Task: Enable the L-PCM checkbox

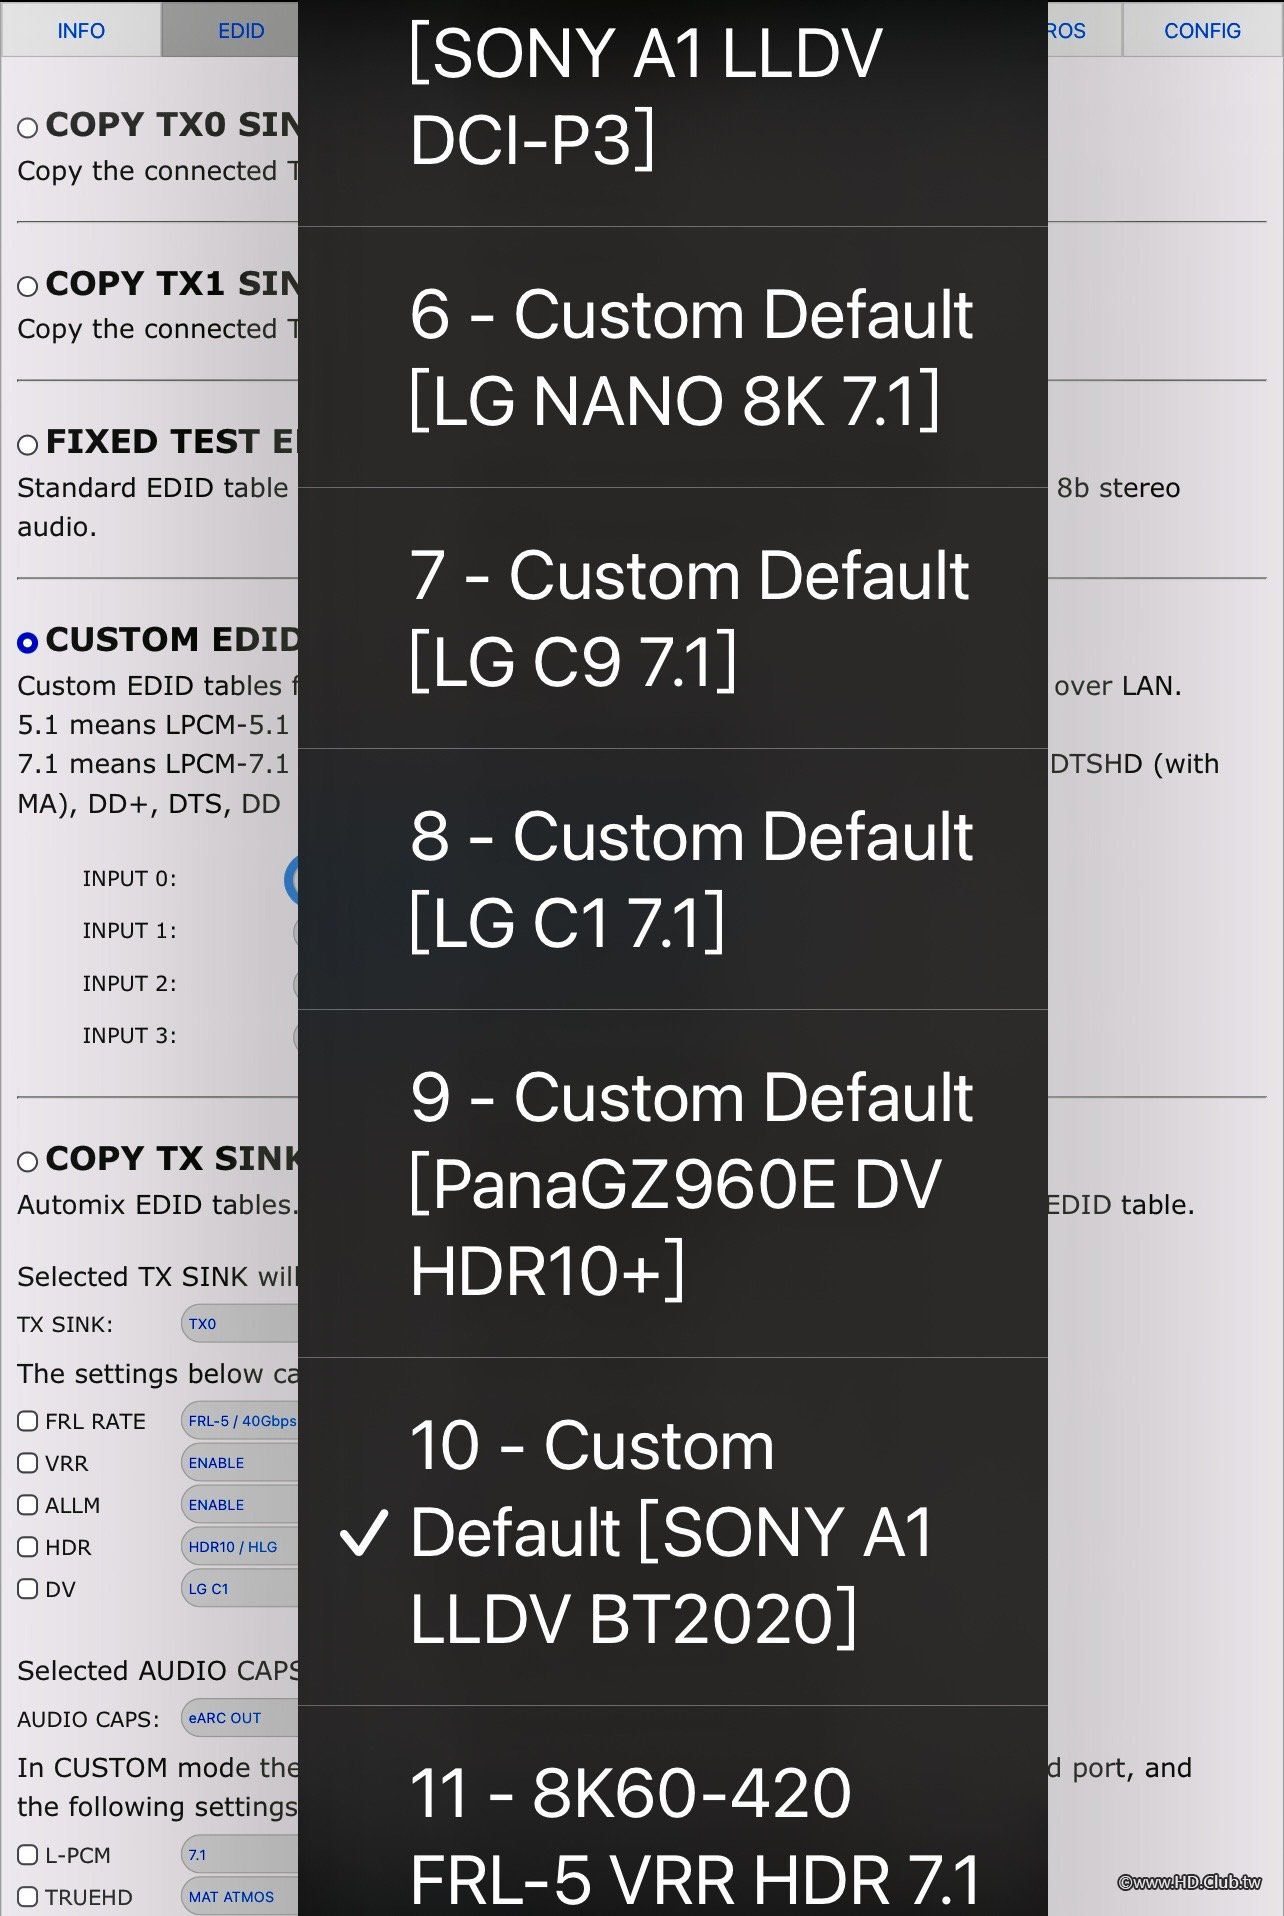Action: coord(28,1855)
